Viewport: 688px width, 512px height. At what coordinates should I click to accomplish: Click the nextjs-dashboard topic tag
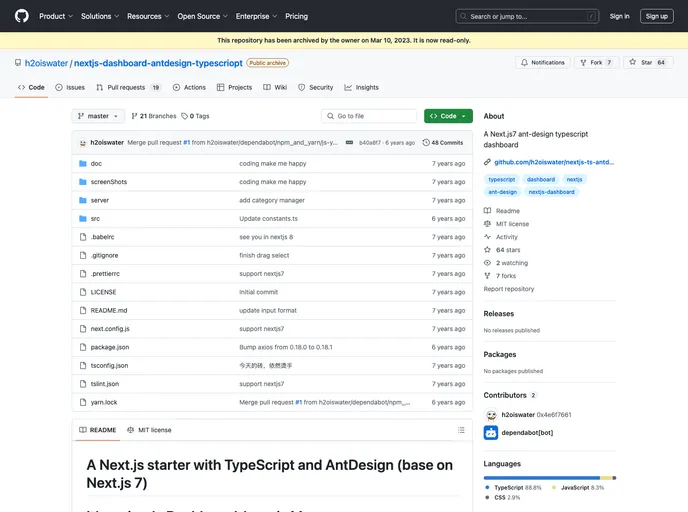[551, 192]
